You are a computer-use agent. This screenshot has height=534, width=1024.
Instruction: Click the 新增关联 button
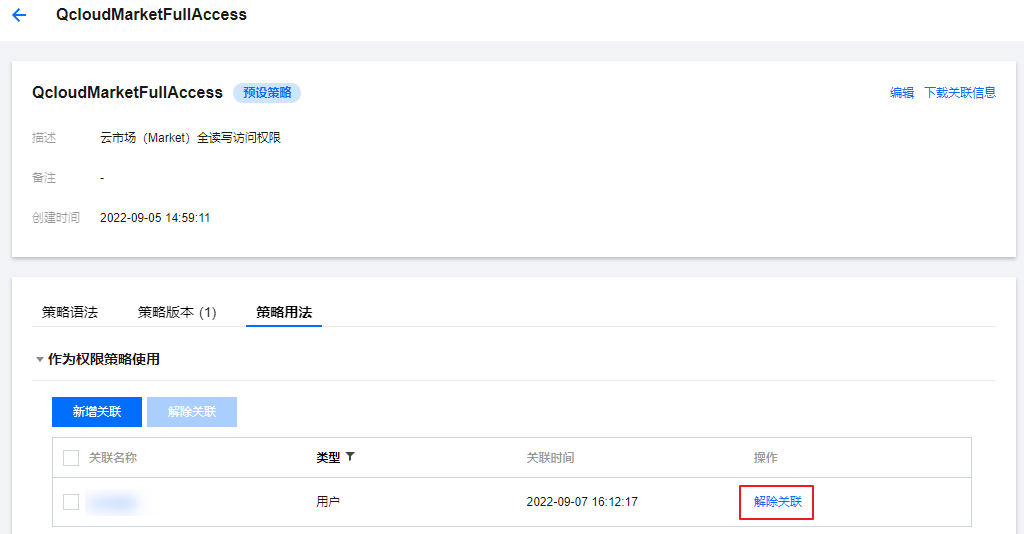click(97, 412)
